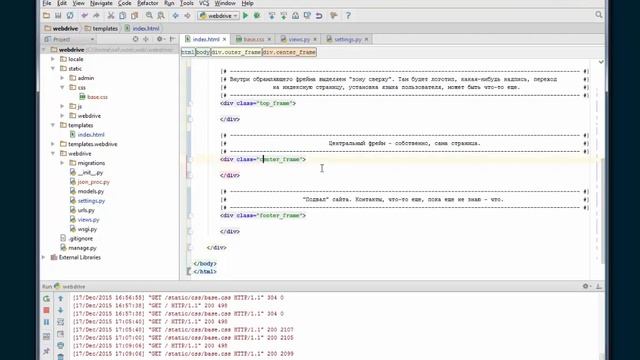Rerun webdrive in Run panel

tap(47, 299)
